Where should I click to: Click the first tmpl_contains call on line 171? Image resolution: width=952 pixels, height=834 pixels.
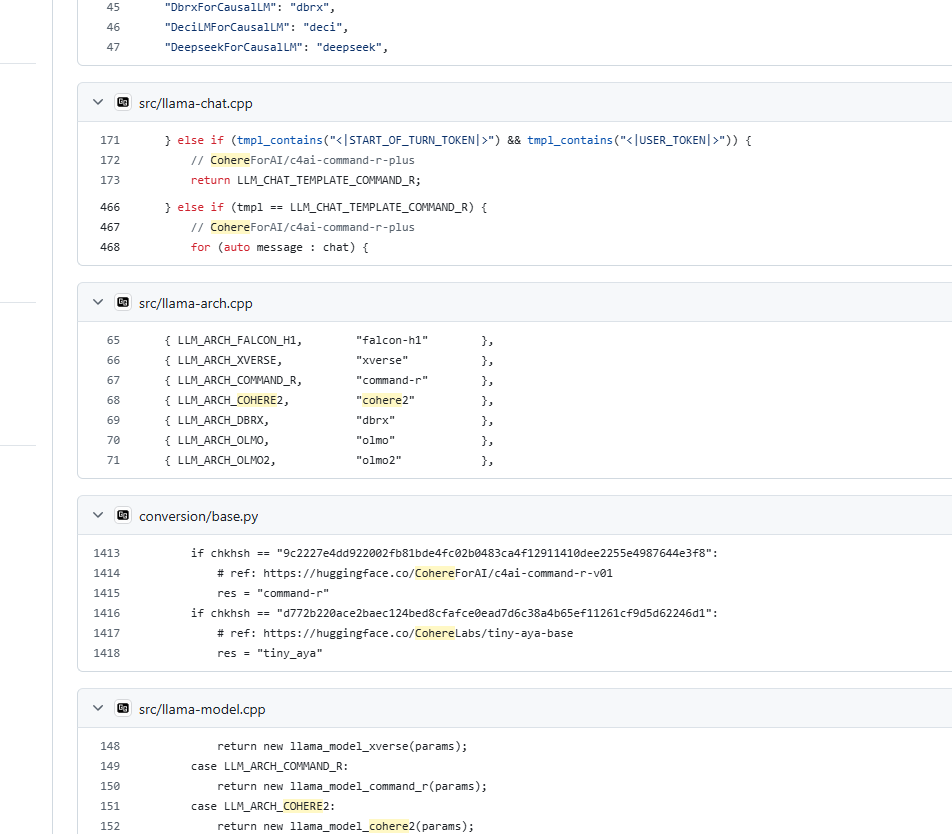(x=279, y=140)
